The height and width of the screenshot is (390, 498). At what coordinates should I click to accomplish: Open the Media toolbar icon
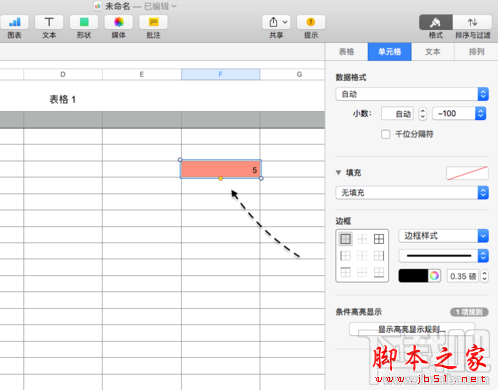pos(119,22)
